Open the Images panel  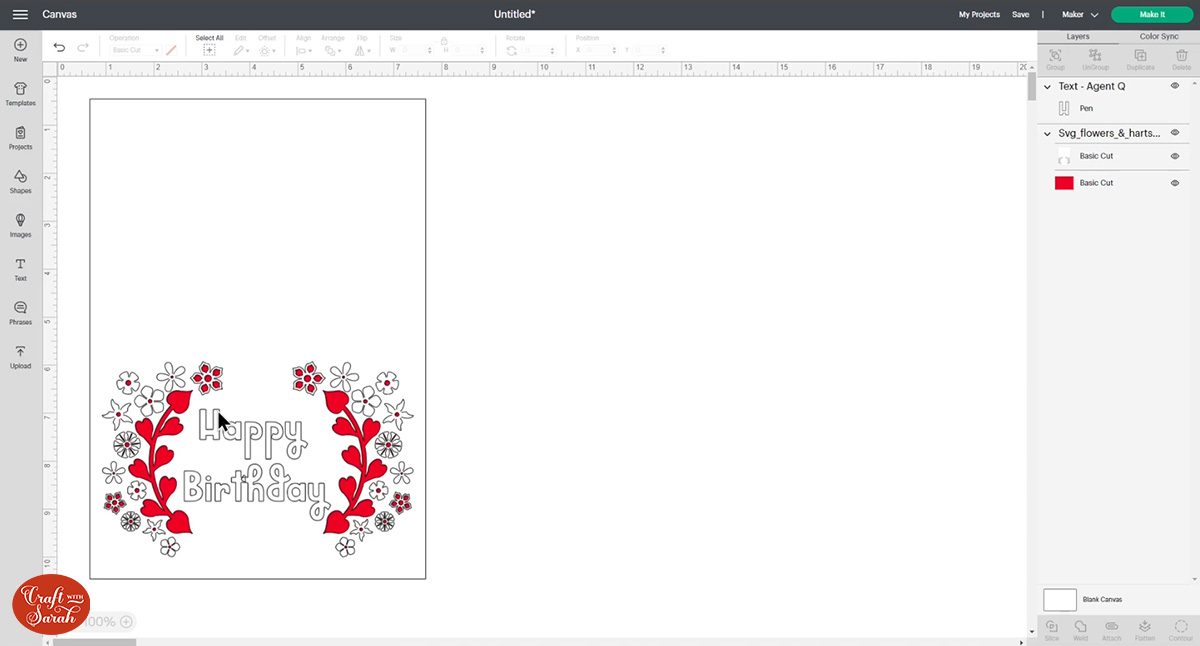[x=20, y=227]
